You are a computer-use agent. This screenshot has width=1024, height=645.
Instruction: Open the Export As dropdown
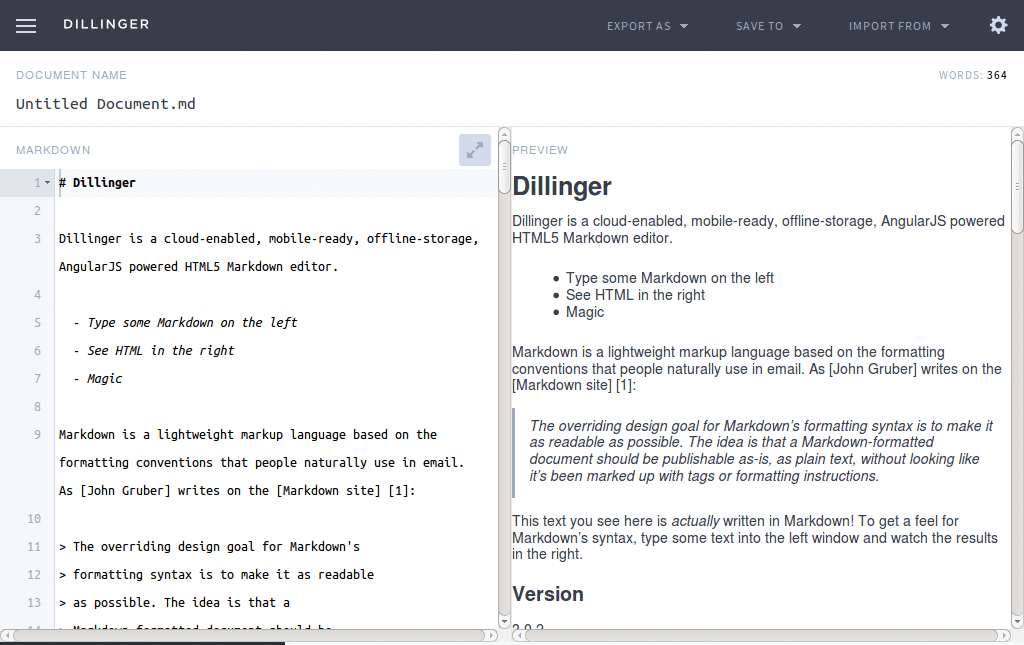(647, 26)
